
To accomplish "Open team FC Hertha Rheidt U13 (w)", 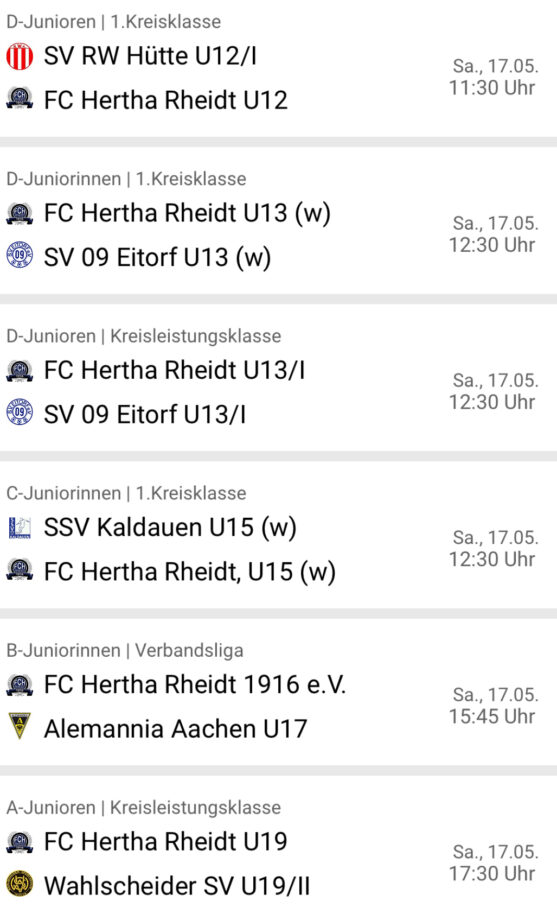I will click(x=188, y=213).
